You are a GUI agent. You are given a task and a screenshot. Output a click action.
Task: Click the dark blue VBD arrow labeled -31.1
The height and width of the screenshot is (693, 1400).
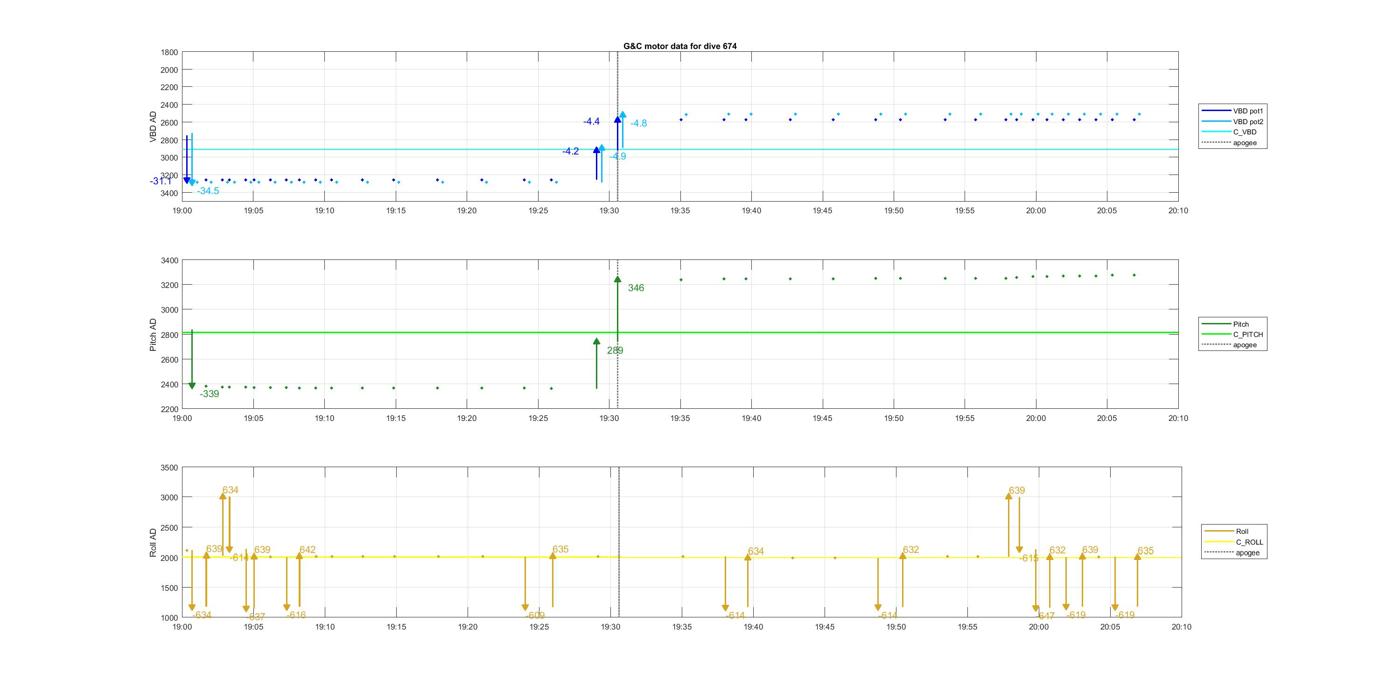tap(187, 160)
